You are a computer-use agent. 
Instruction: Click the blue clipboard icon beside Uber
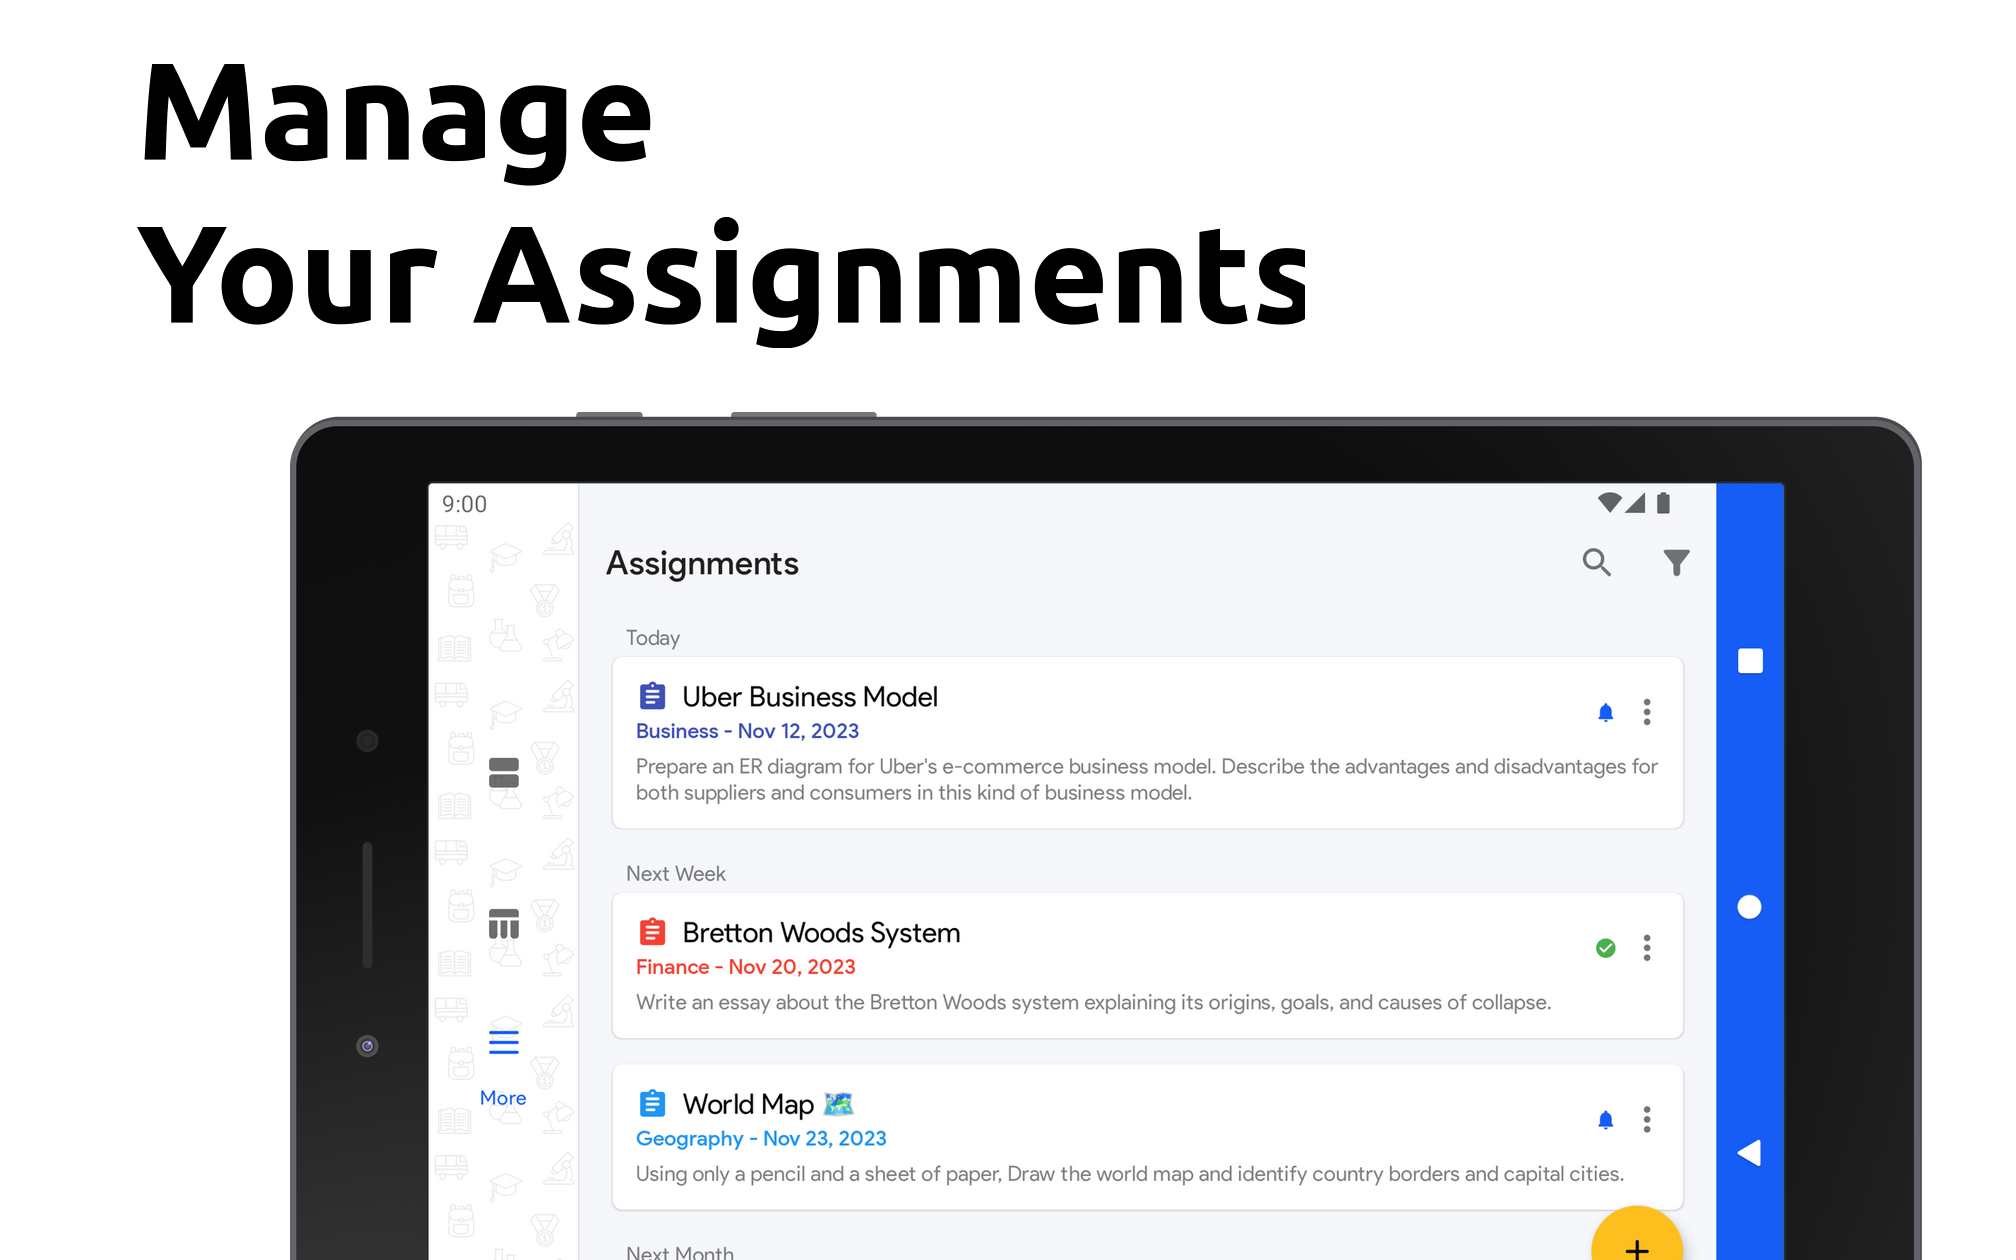[x=652, y=696]
